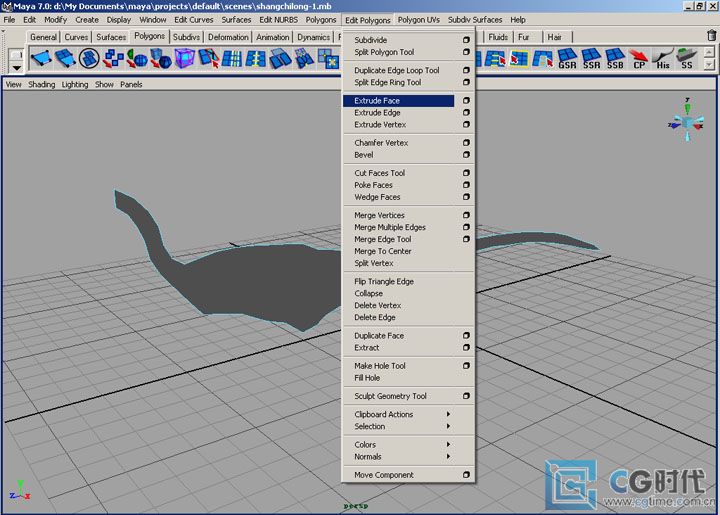
Task: Choose Delete Edge menu entry
Action: 375,318
